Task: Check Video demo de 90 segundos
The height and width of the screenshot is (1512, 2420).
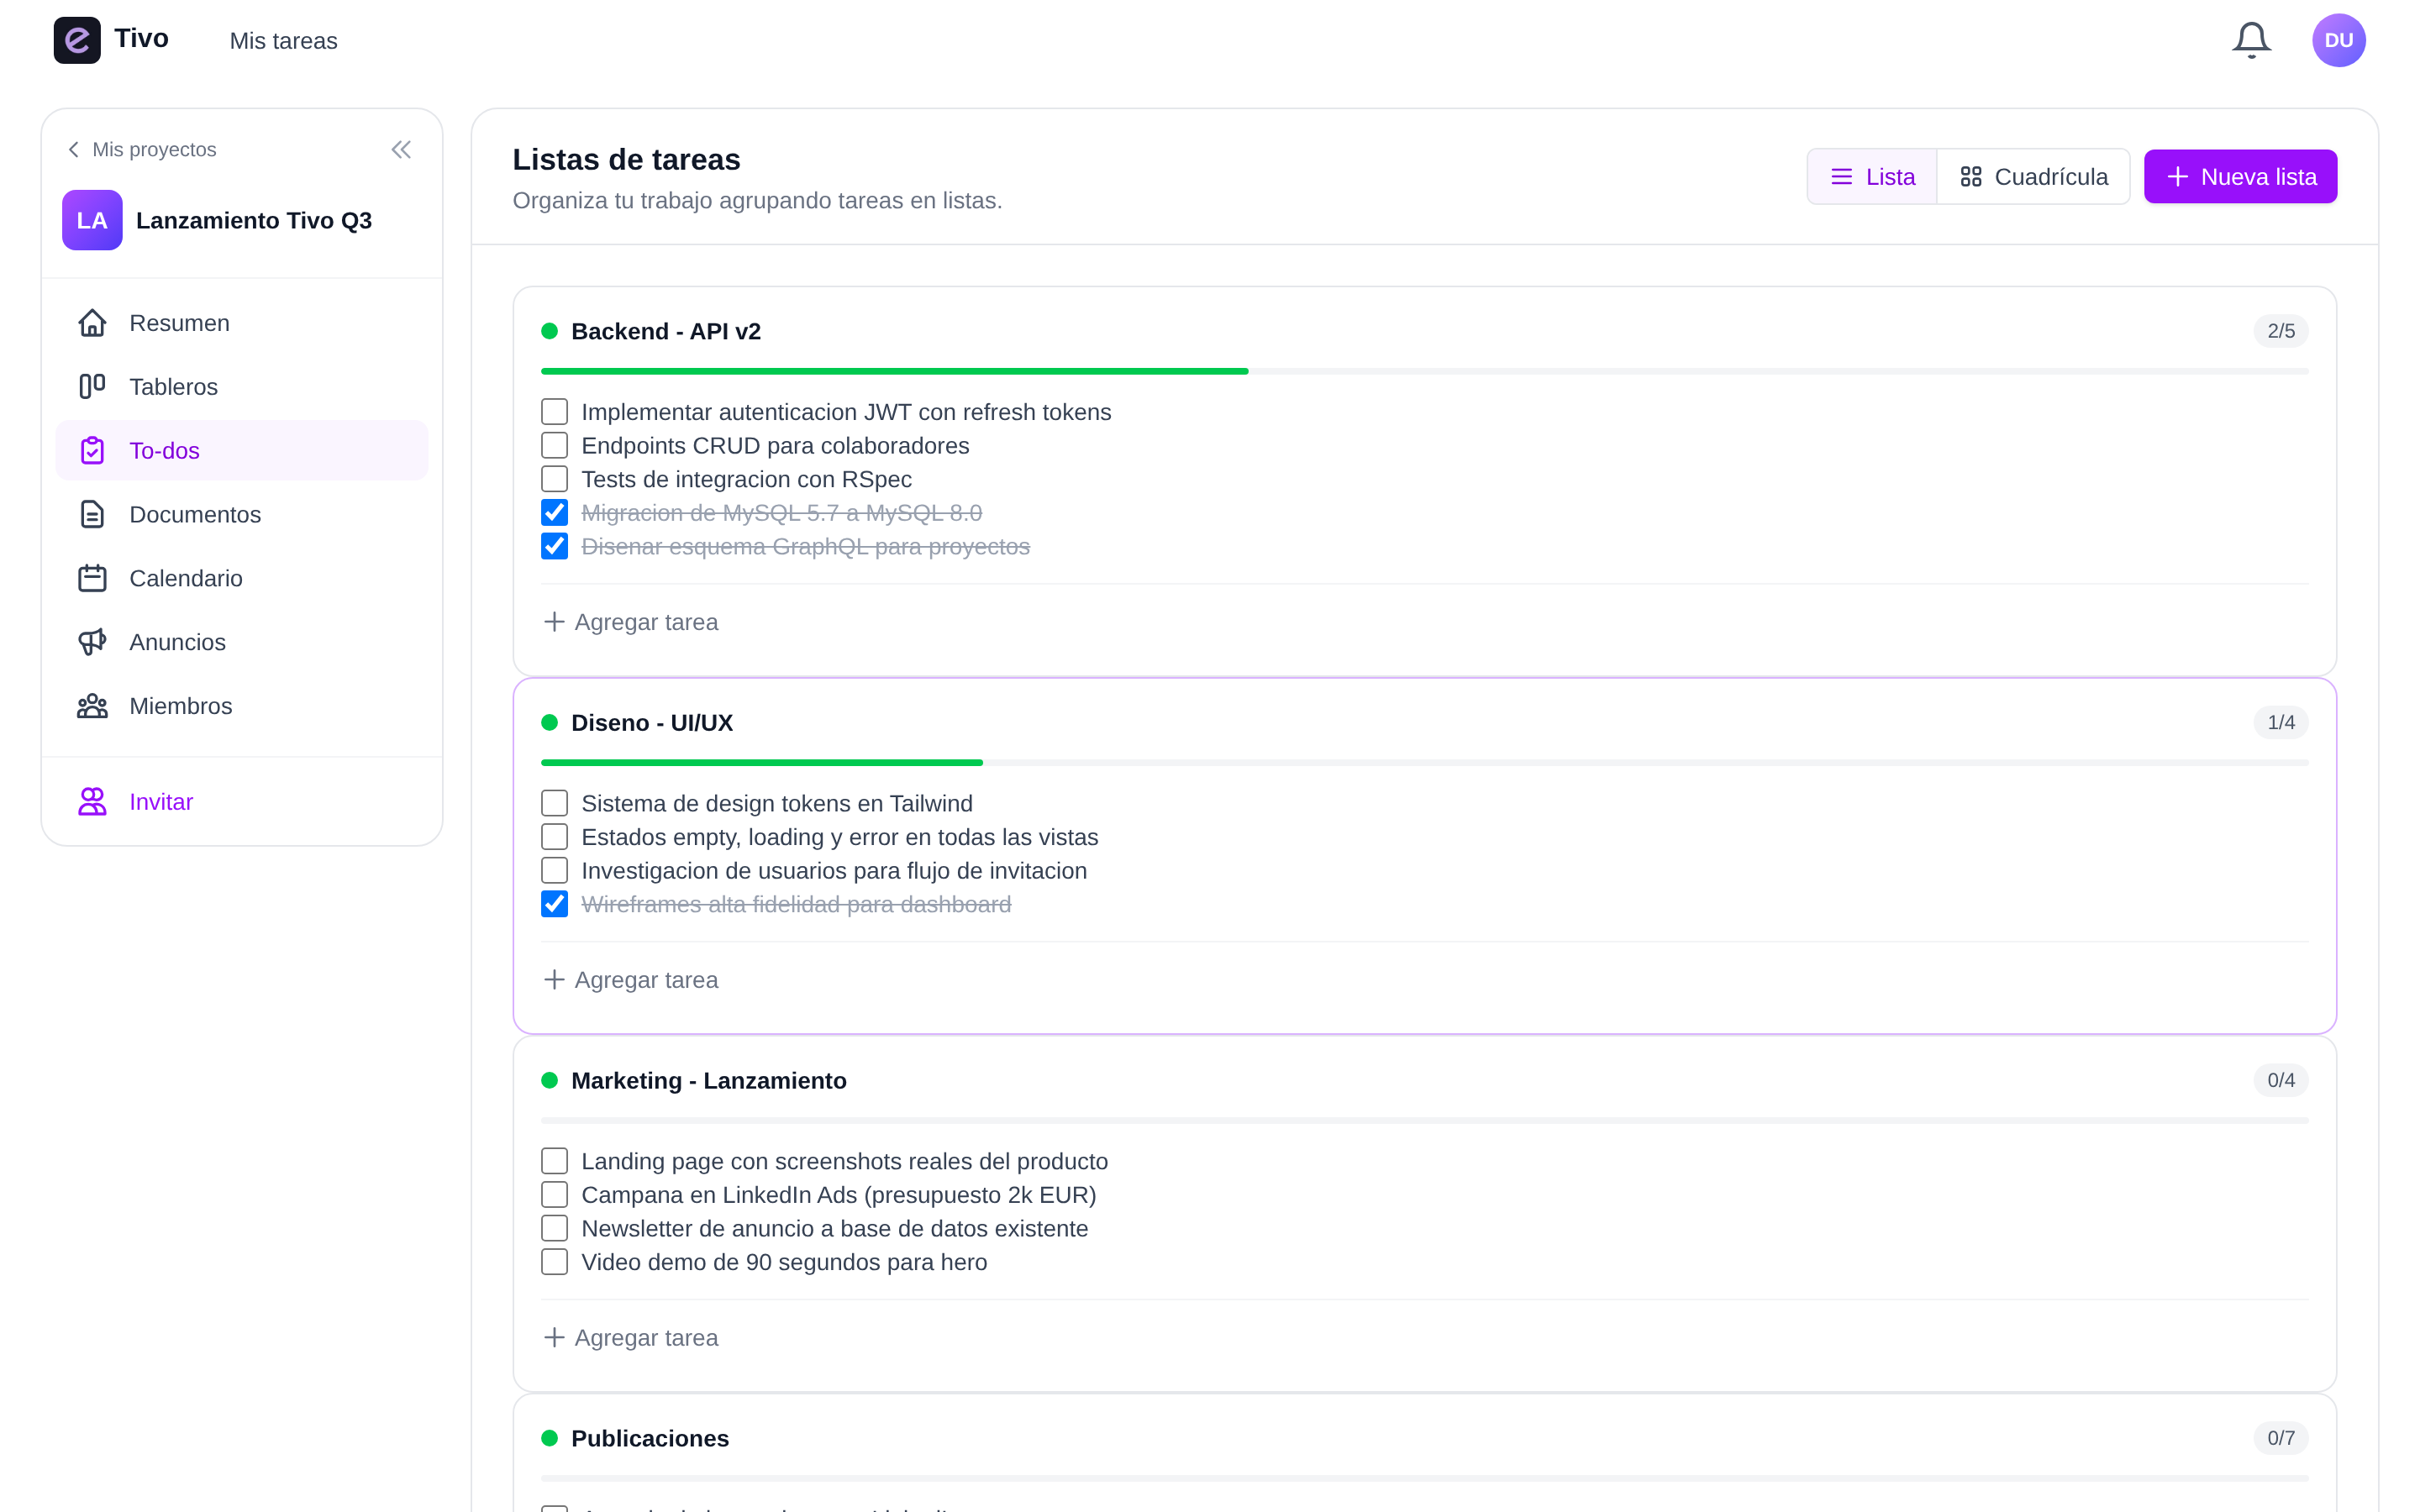Action: coord(554,1262)
